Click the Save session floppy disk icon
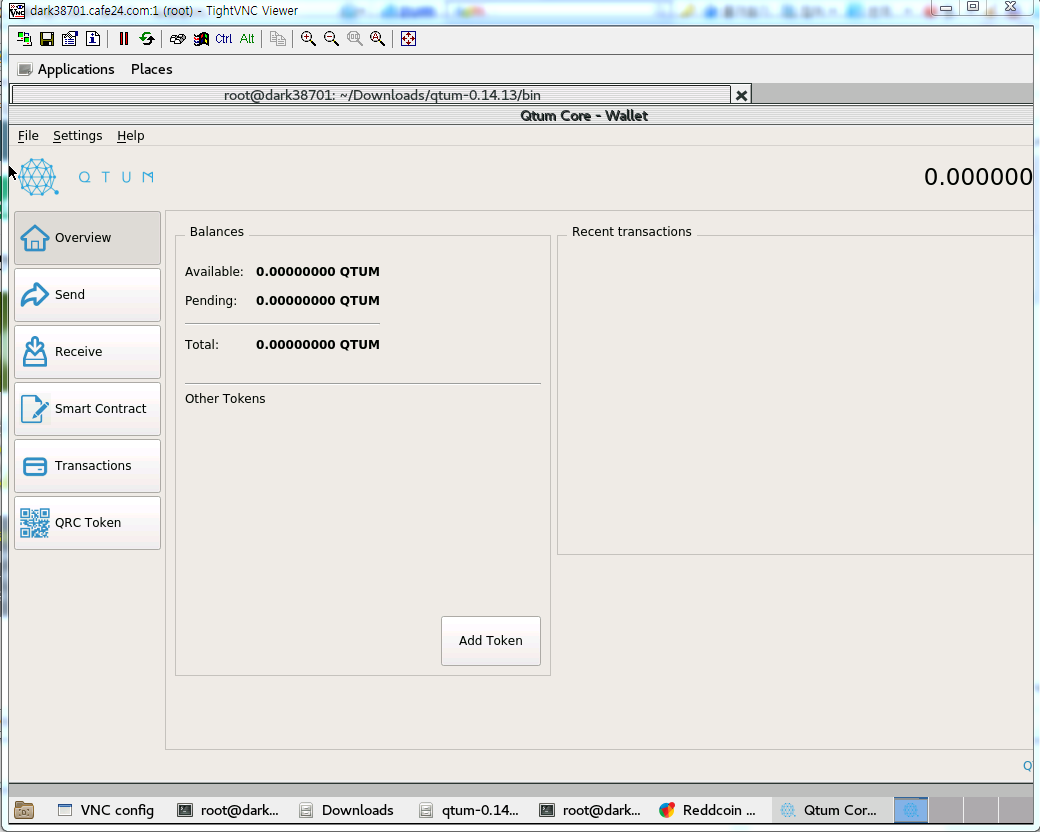 (47, 39)
